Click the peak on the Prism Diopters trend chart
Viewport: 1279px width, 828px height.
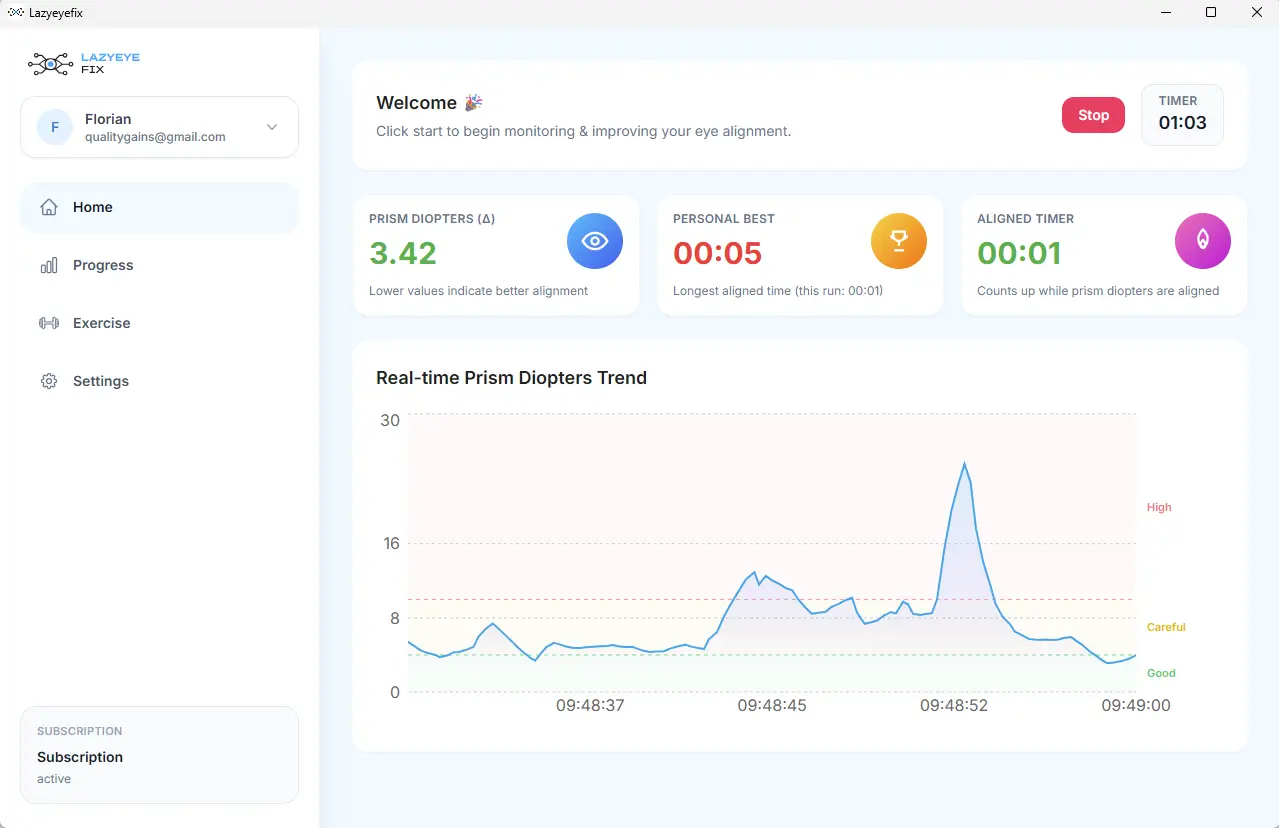(x=964, y=465)
